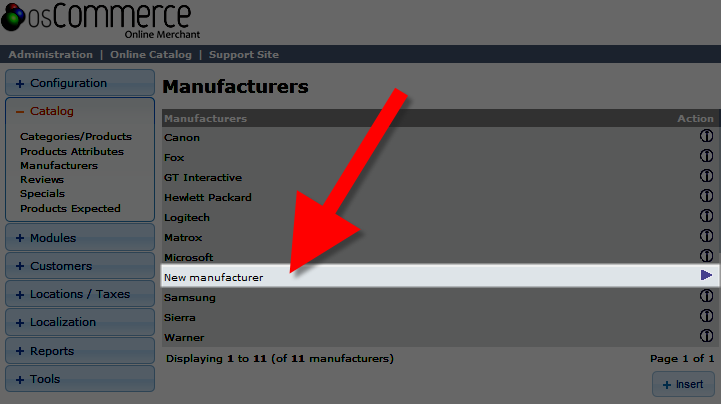Expand the Customers sidebar section
This screenshot has width=721, height=404.
(x=80, y=266)
